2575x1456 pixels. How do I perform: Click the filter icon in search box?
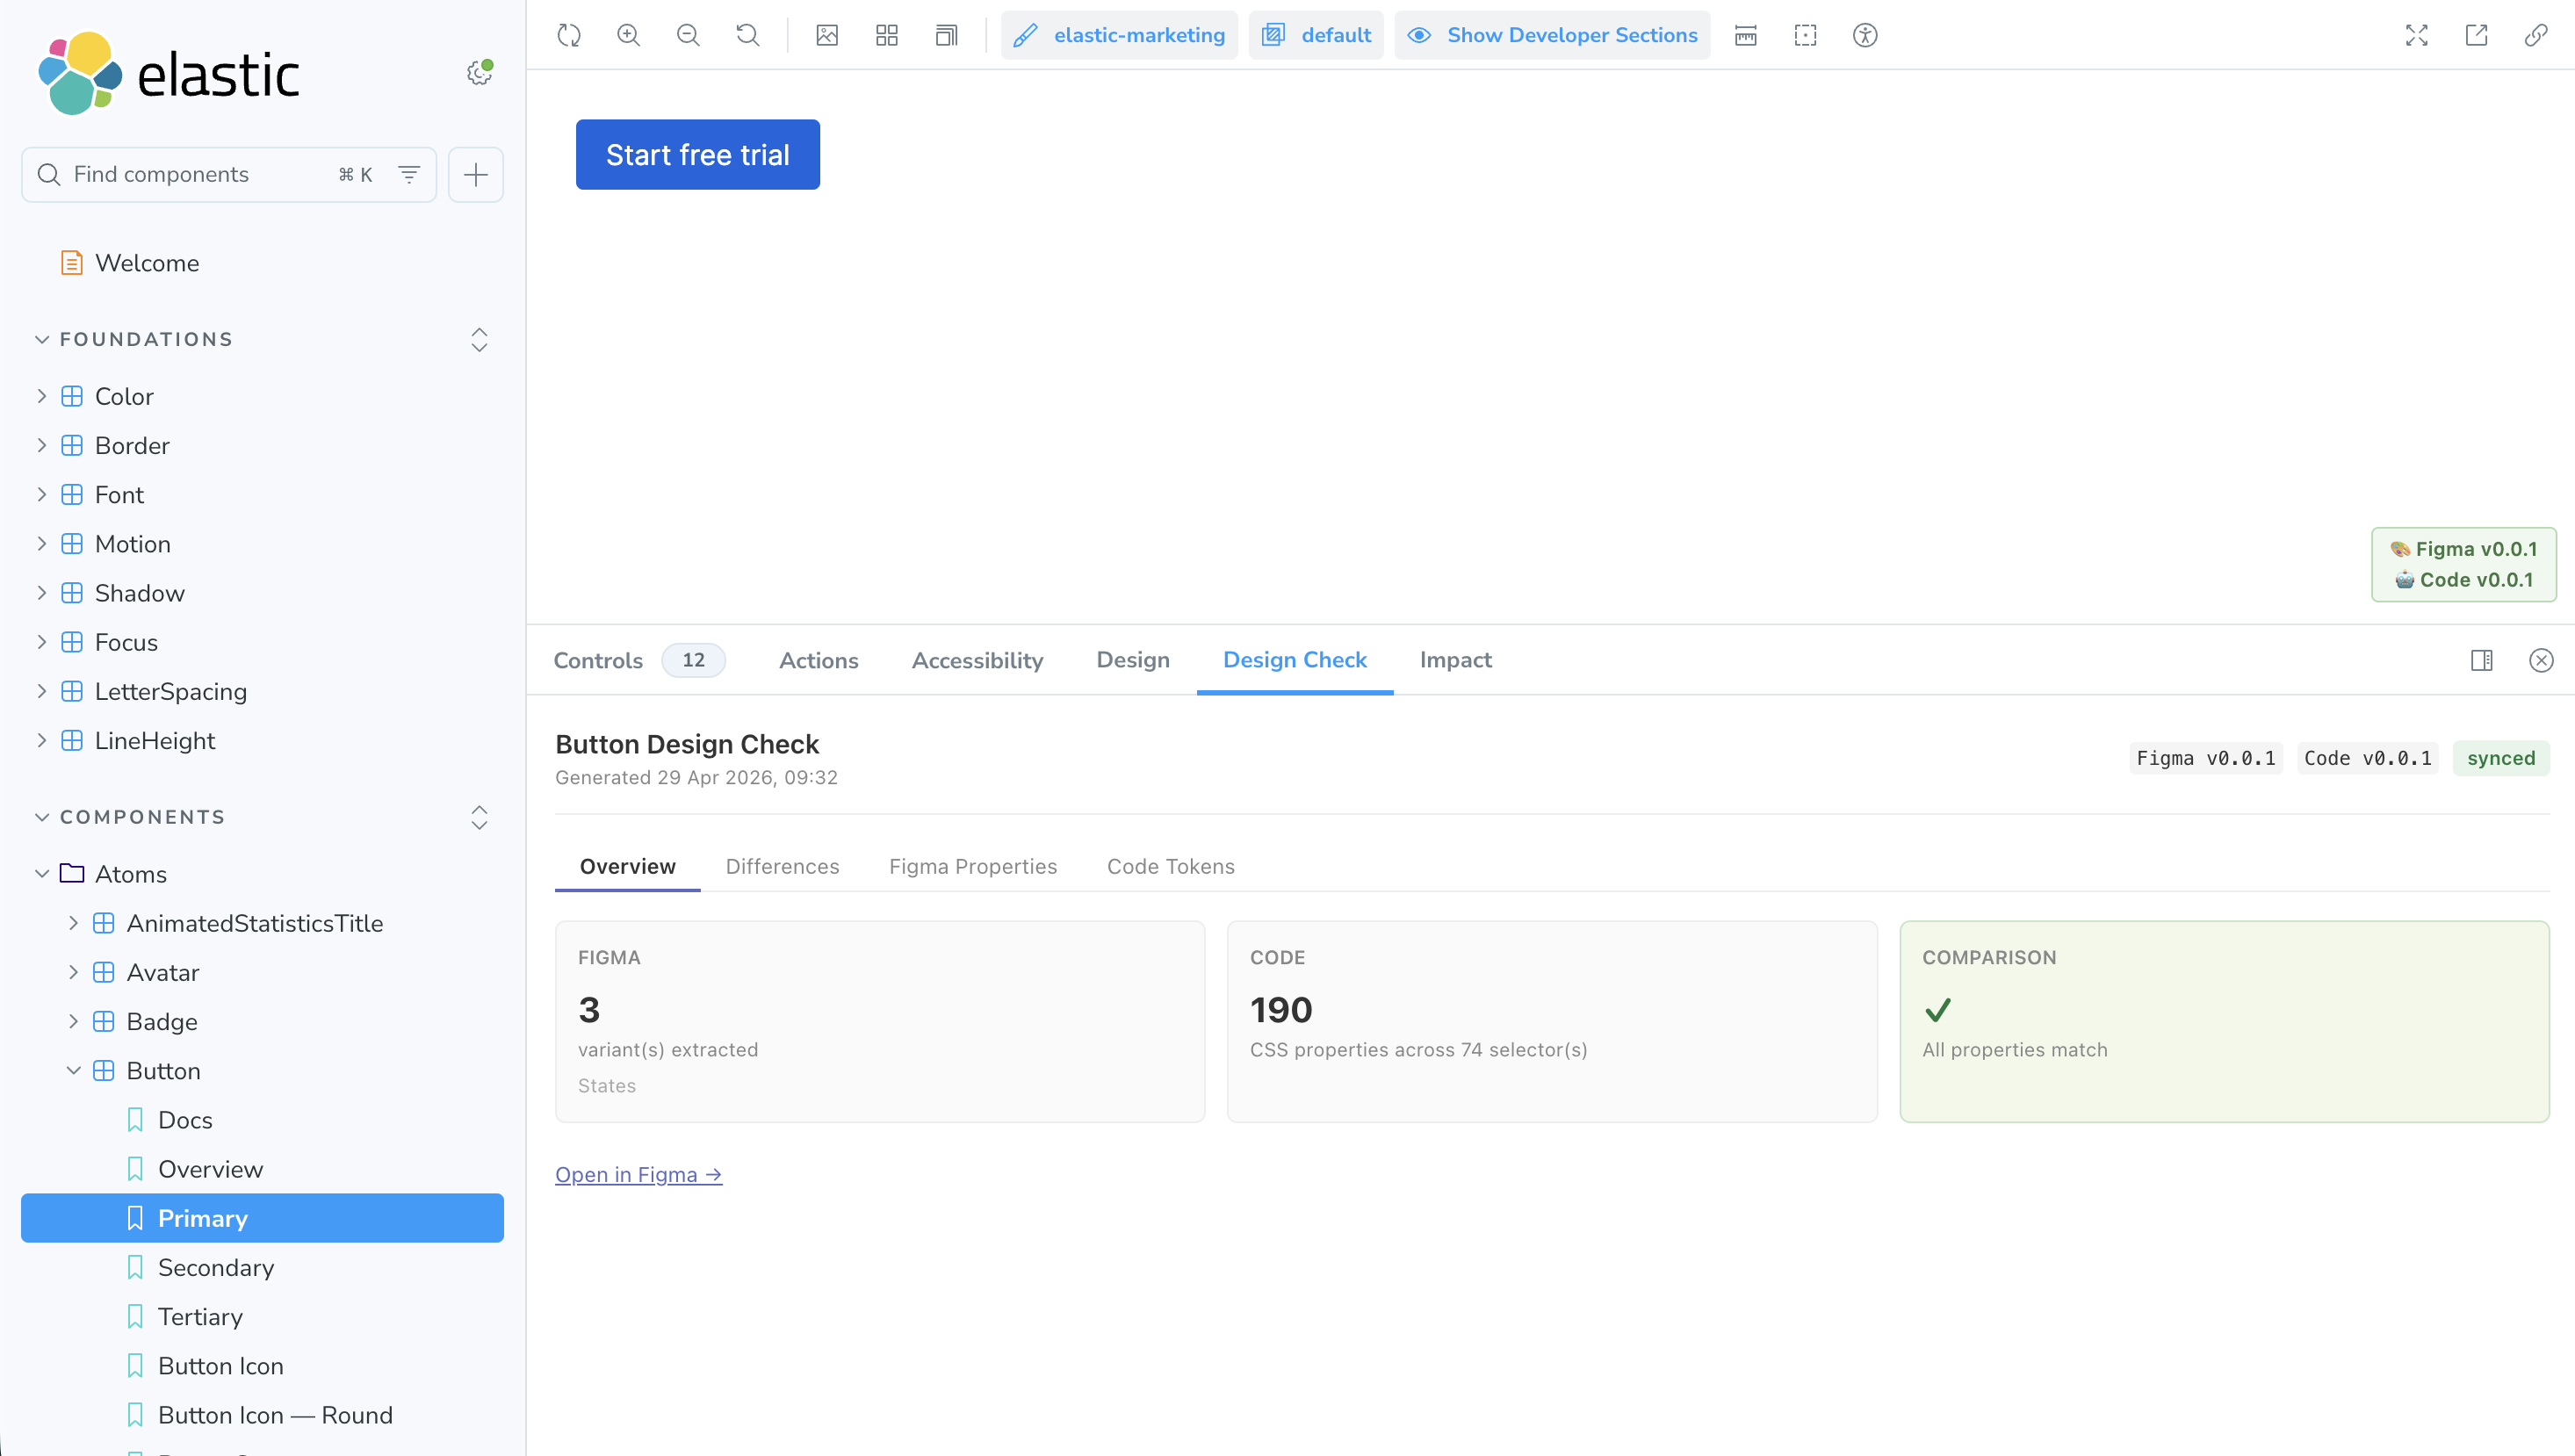[x=409, y=174]
